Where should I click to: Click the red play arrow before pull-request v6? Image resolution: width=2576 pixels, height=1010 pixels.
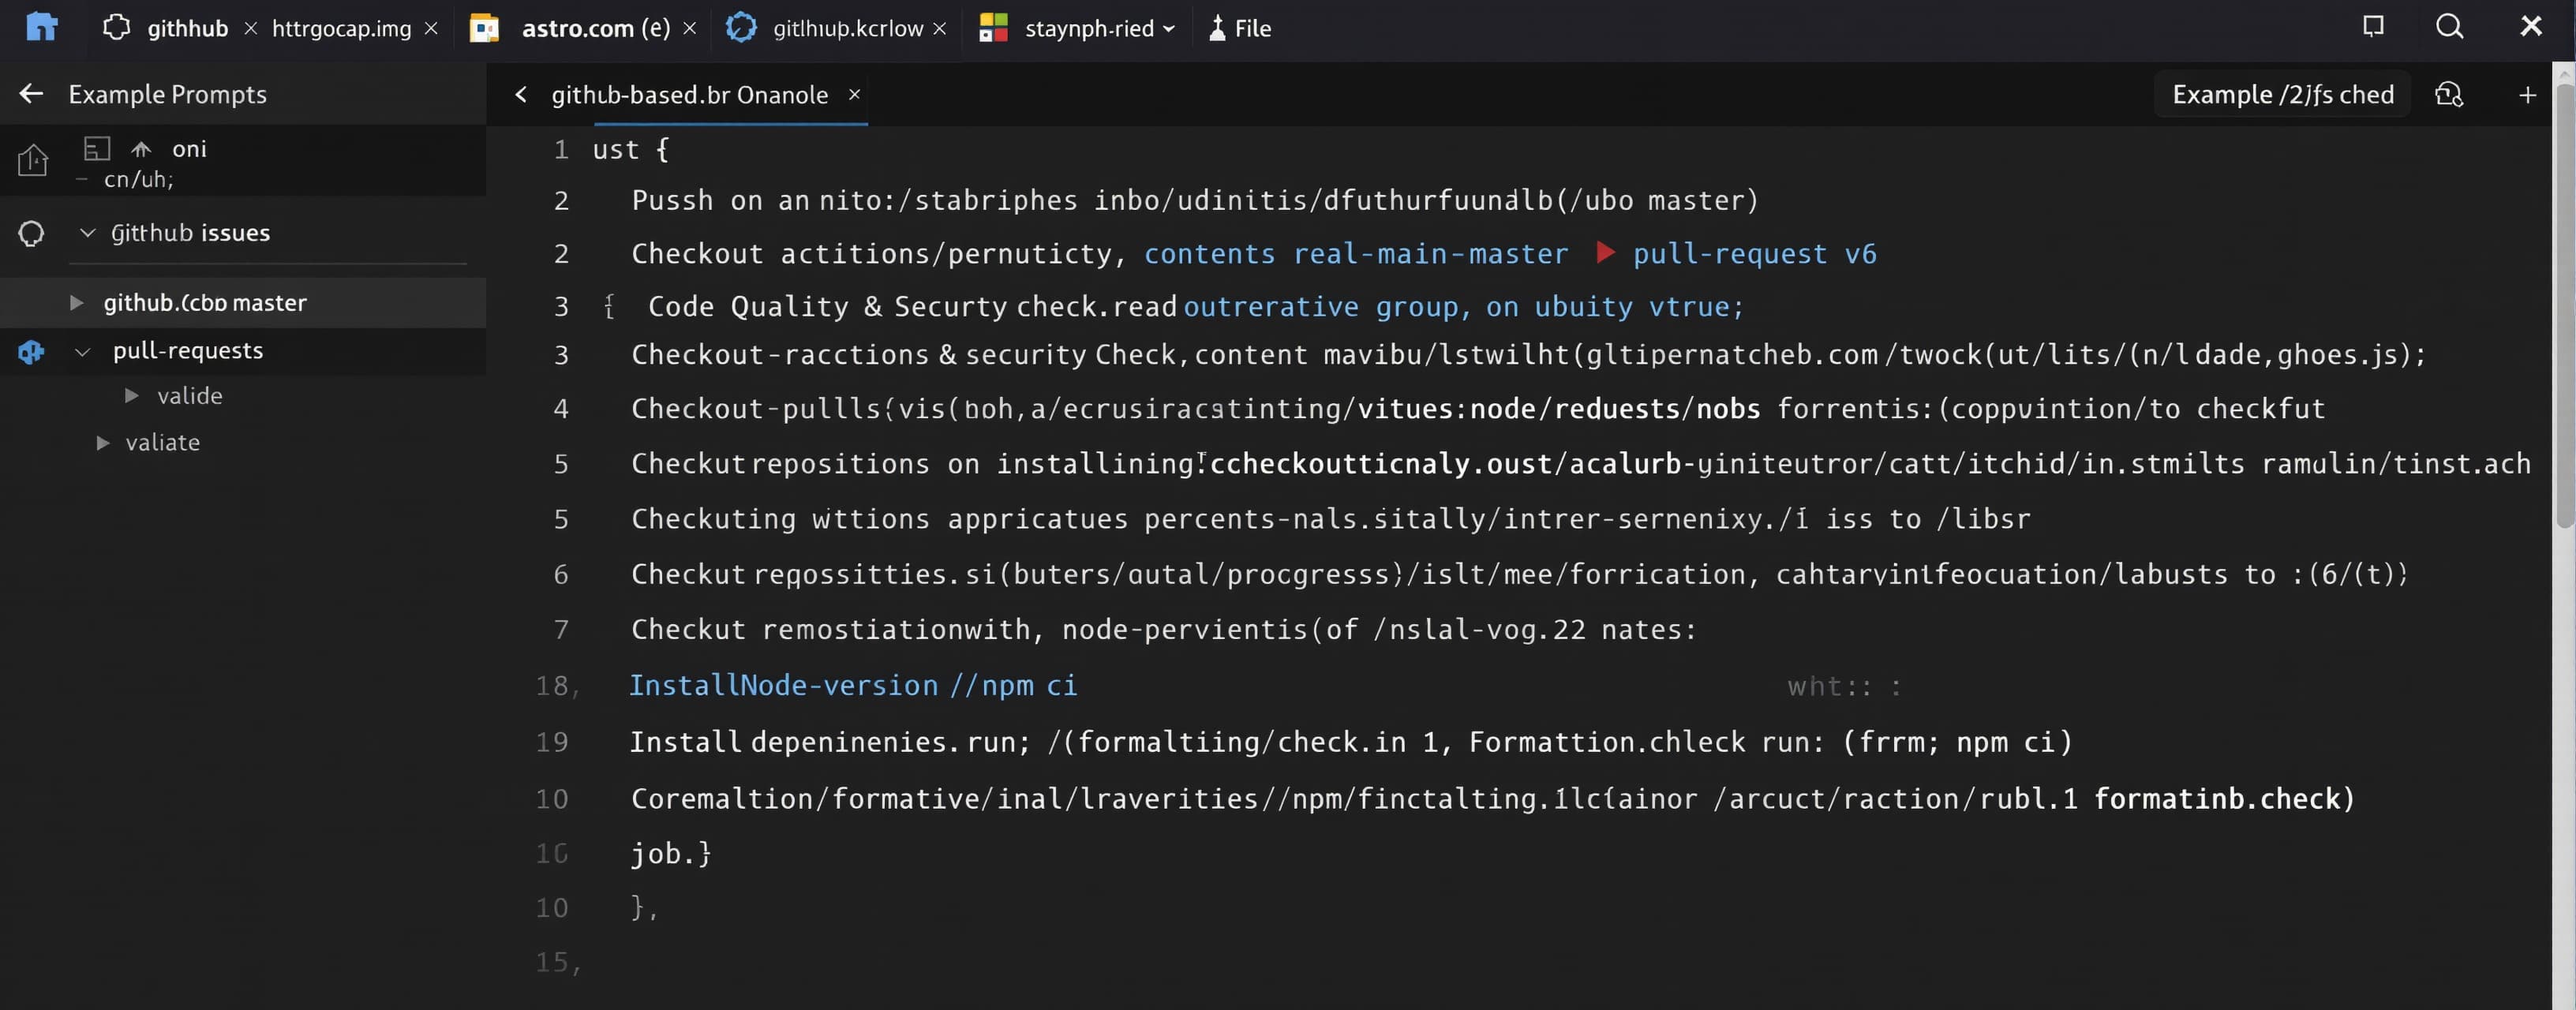click(x=1605, y=252)
